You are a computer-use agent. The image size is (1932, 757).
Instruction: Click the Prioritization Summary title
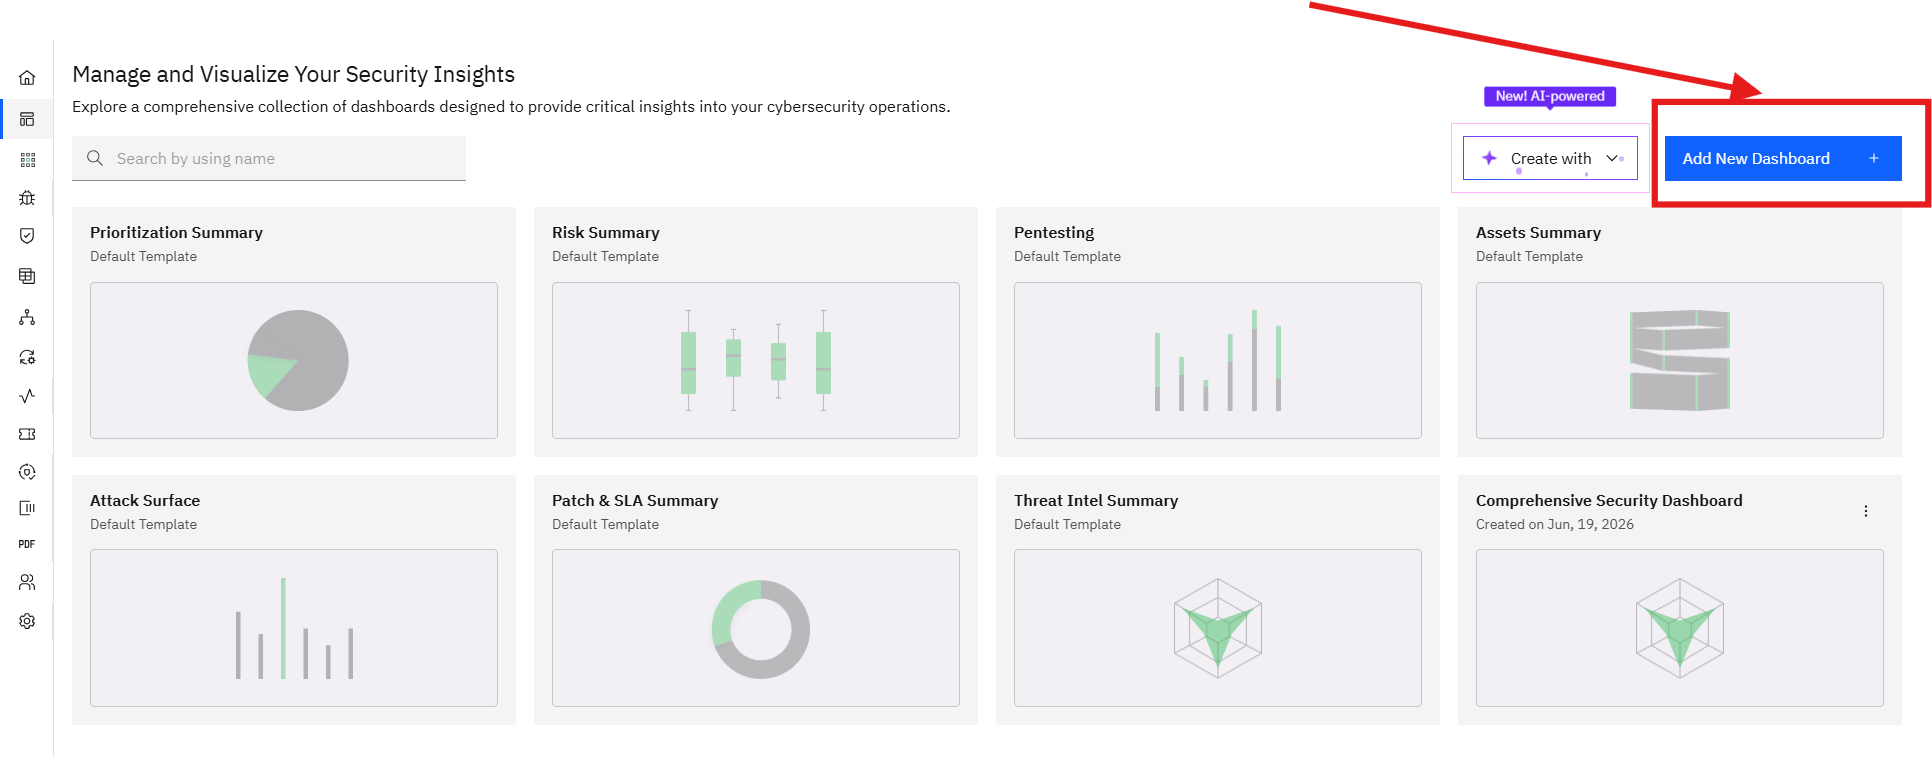click(176, 232)
